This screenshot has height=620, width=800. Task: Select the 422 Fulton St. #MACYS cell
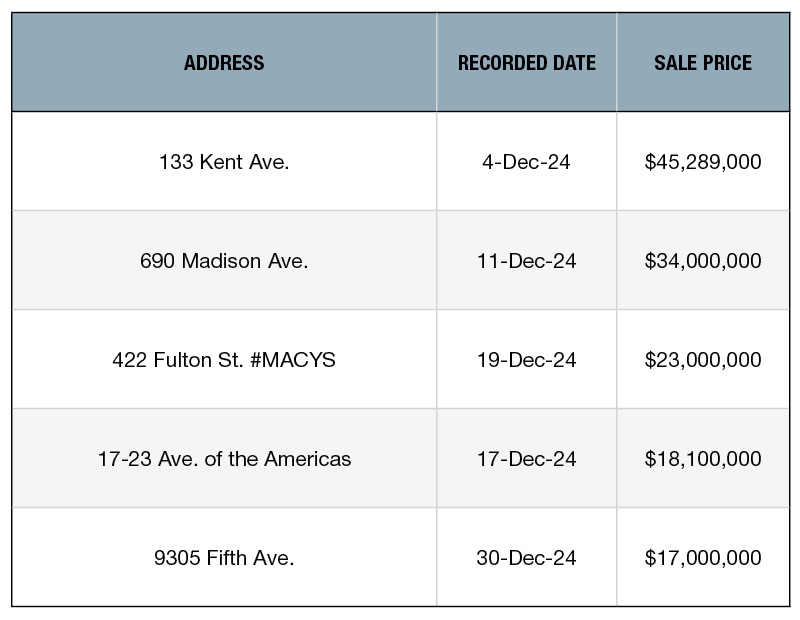point(224,360)
